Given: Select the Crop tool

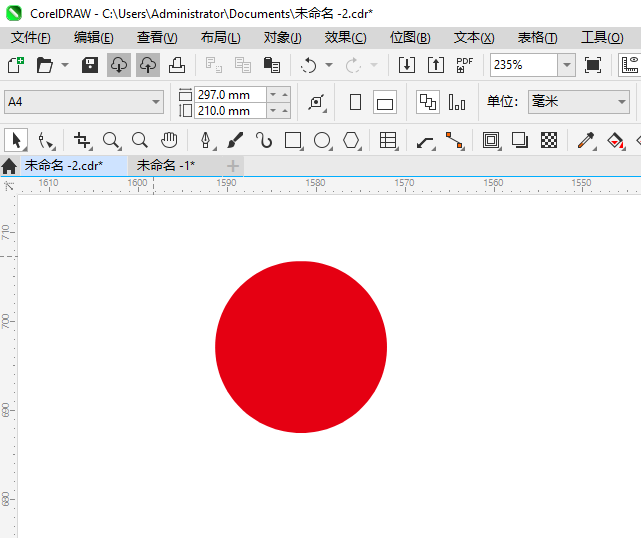Looking at the screenshot, I should pyautogui.click(x=82, y=140).
